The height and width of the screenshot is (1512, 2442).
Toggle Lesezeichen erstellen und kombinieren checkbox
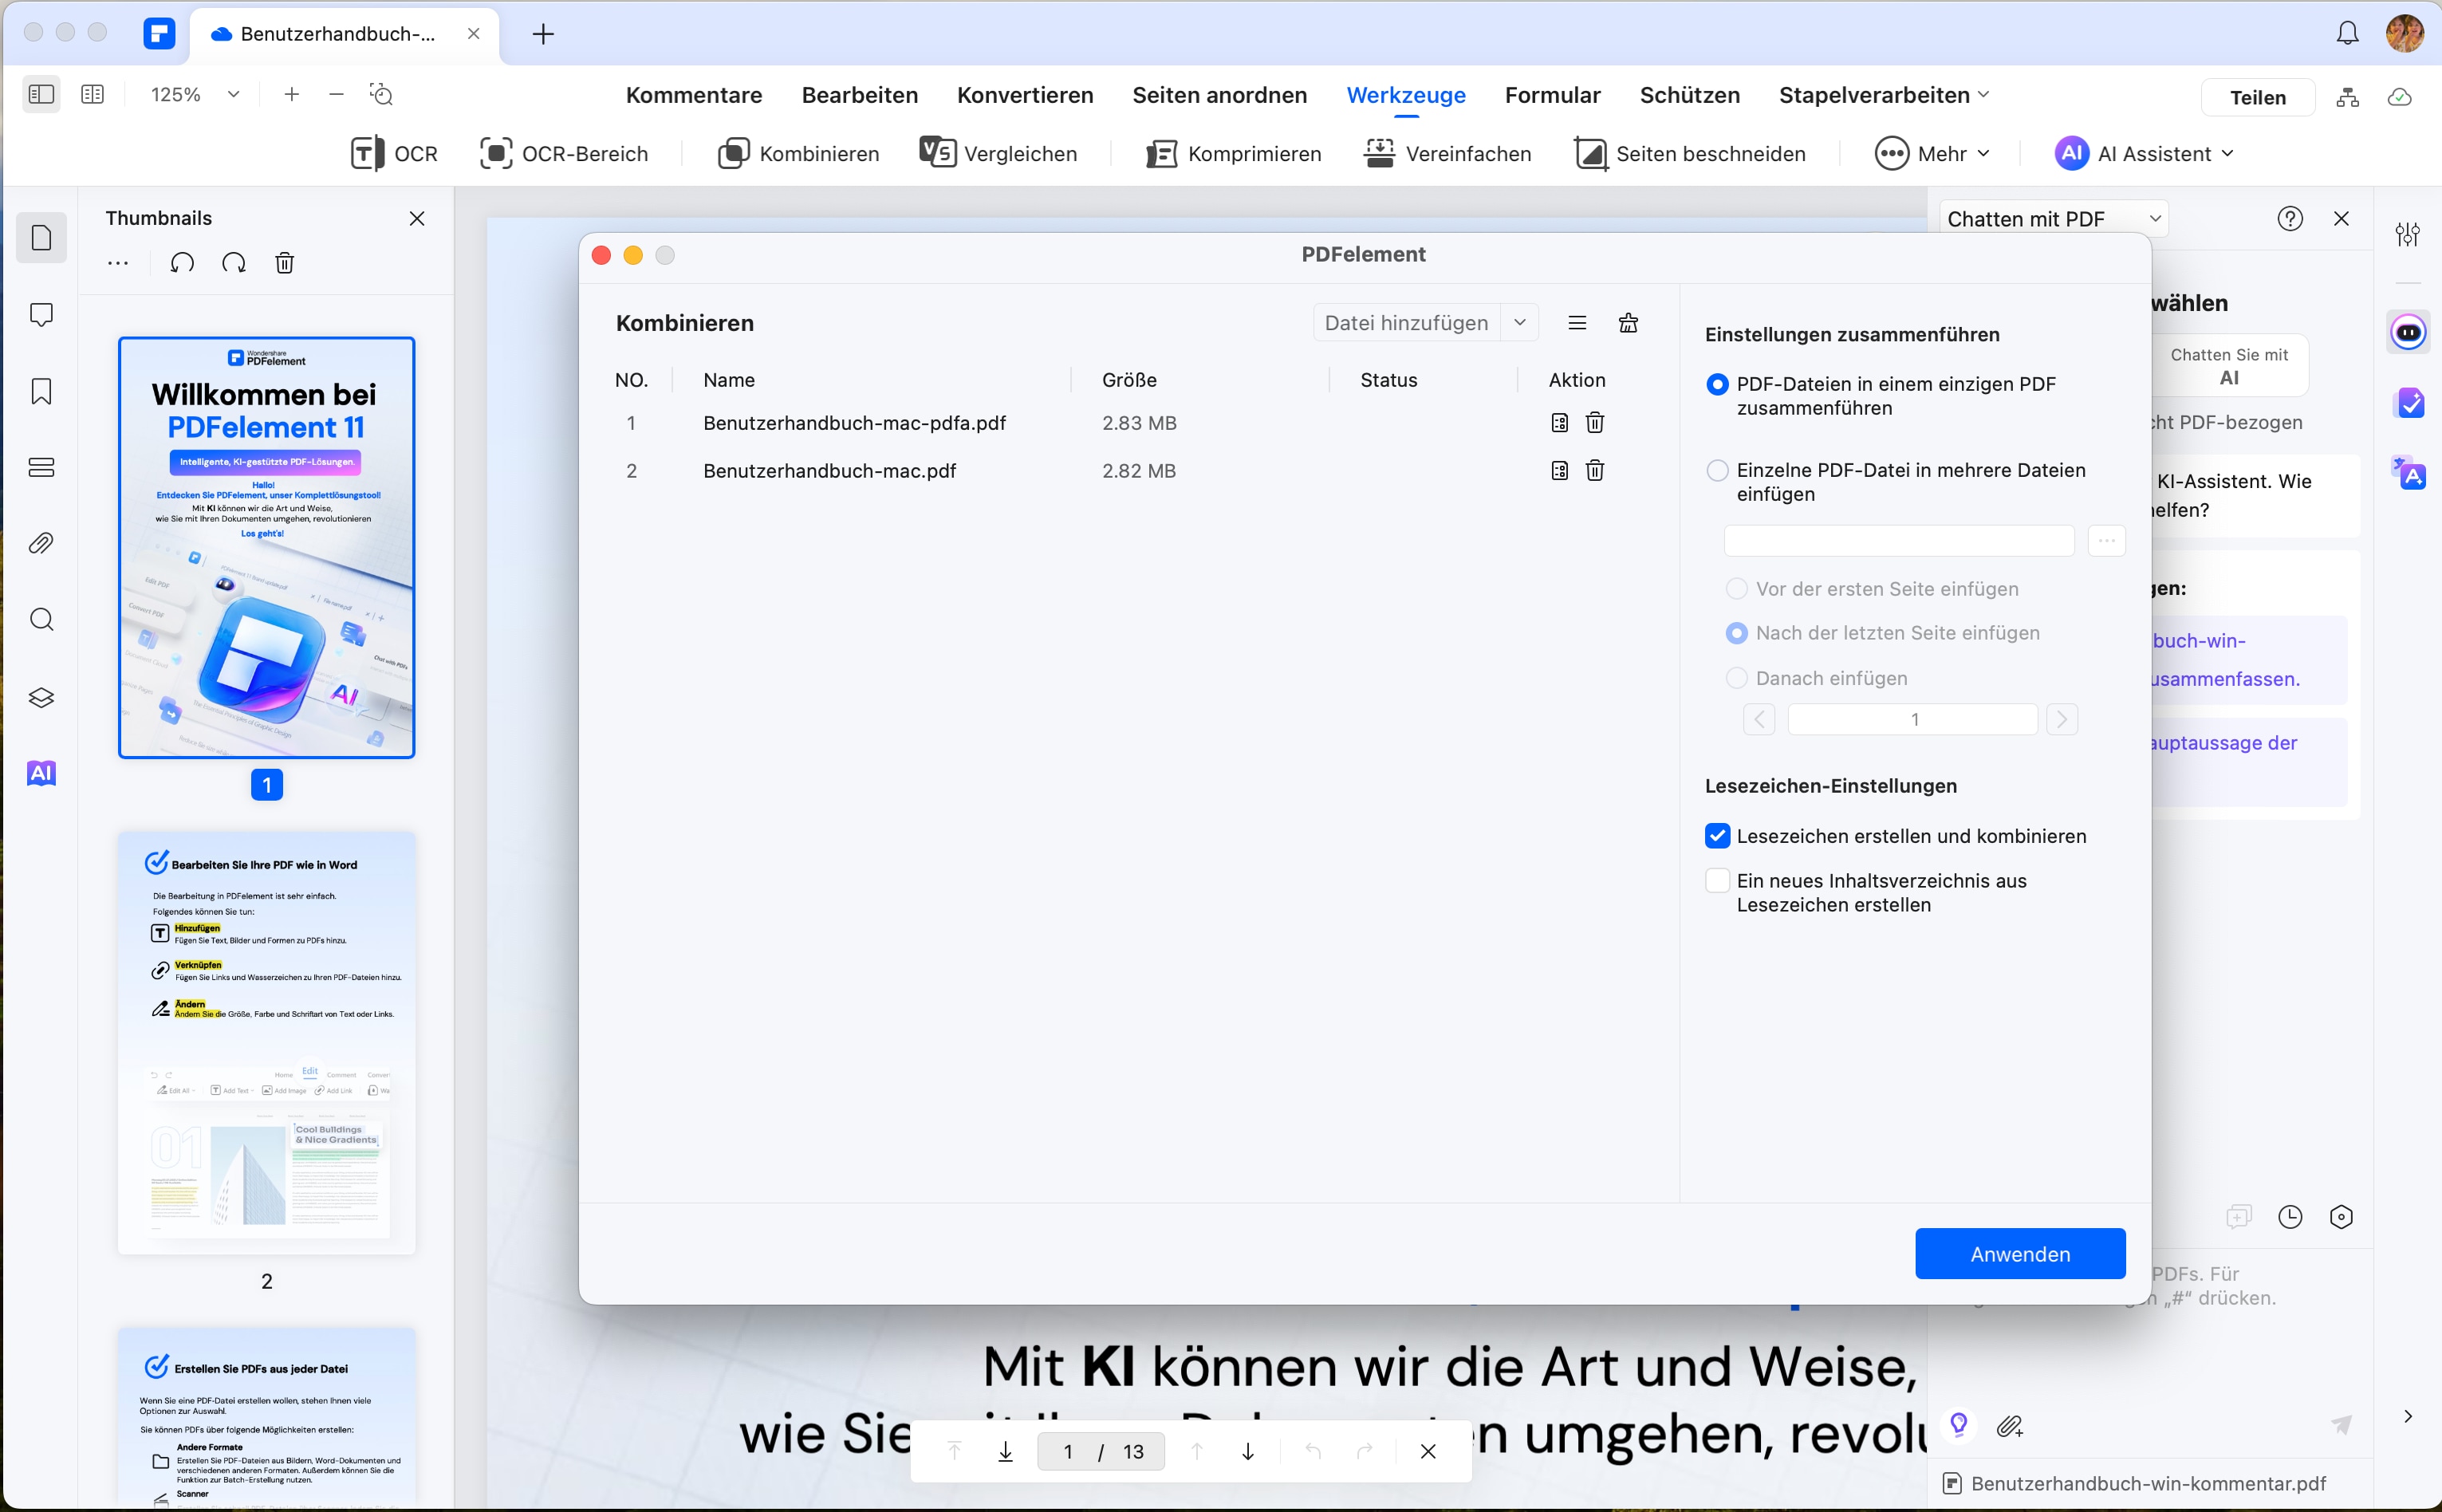pyautogui.click(x=1717, y=836)
